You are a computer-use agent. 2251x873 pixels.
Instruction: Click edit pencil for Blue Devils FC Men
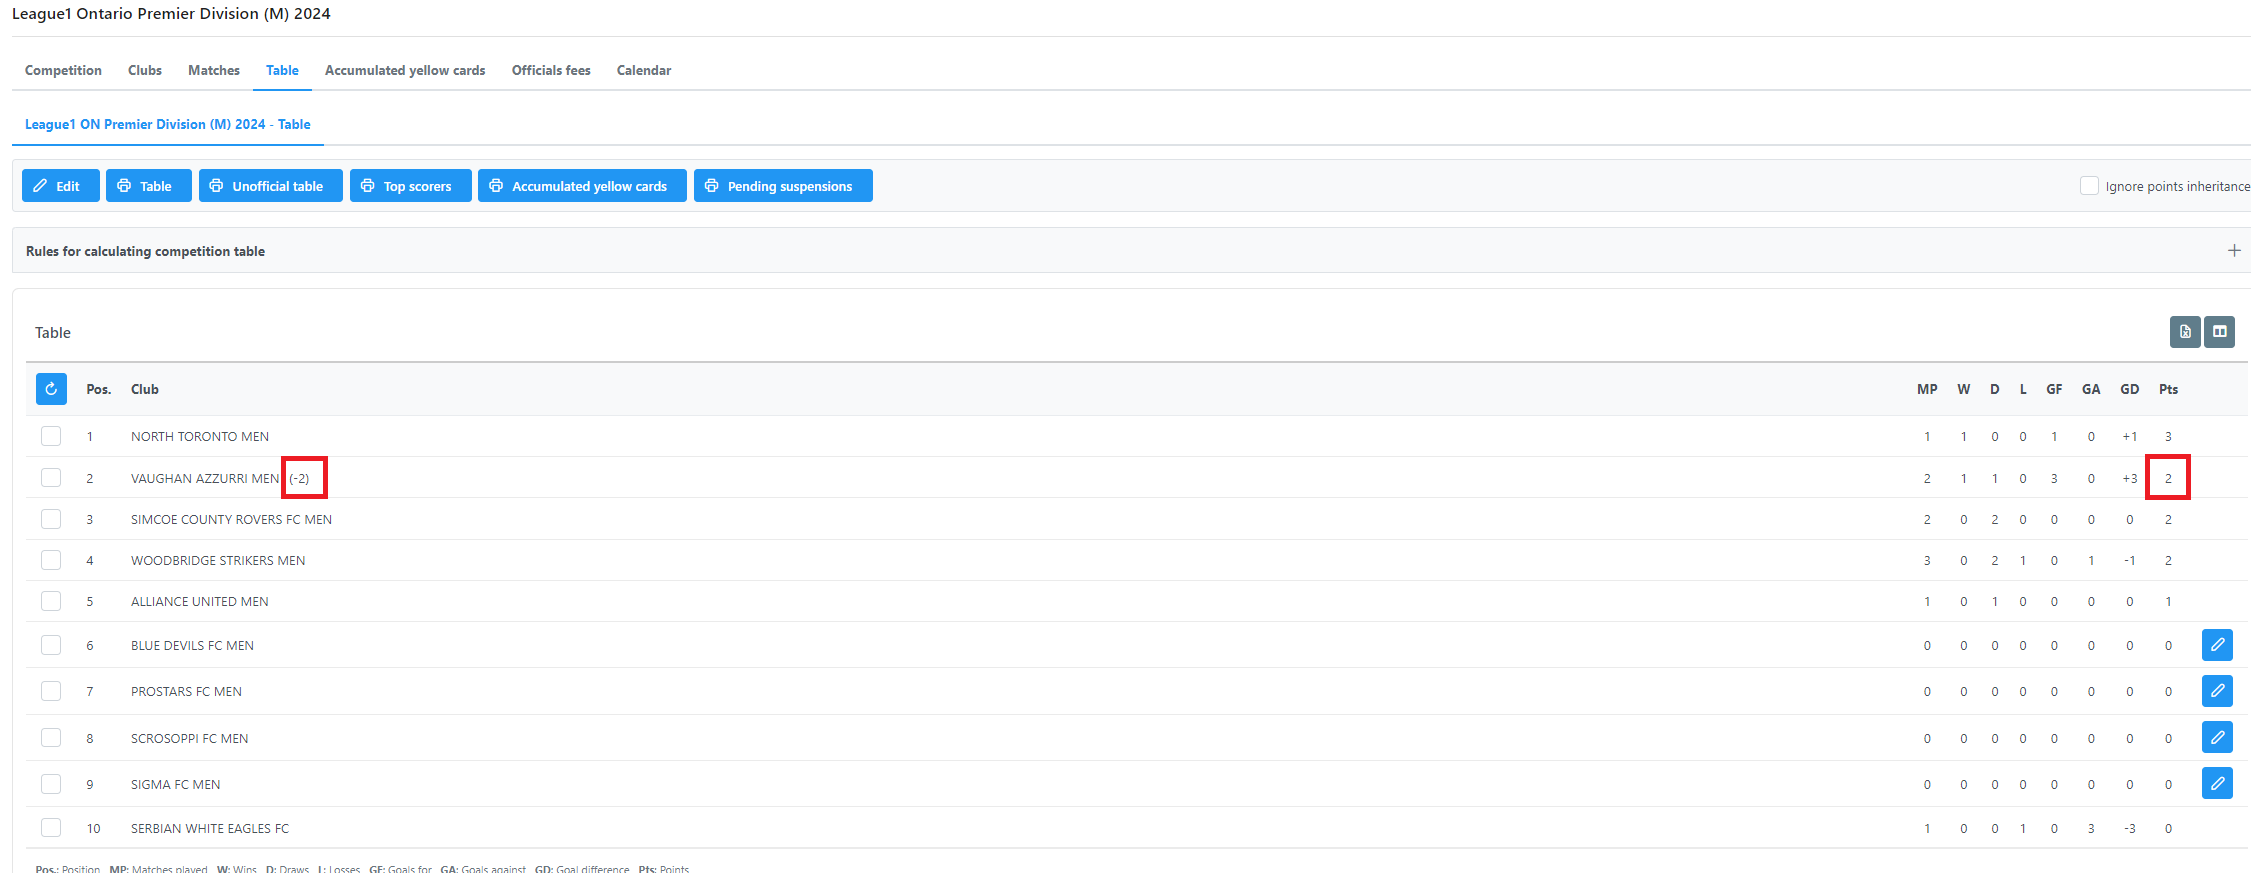coord(2217,645)
